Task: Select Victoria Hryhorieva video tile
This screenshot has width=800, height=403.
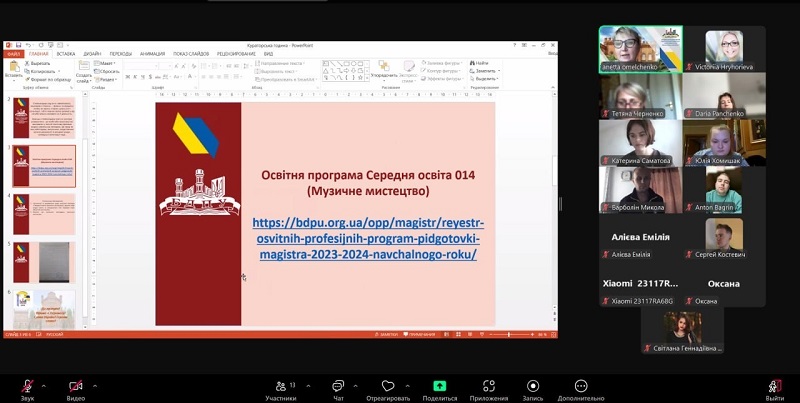Action: 724,49
